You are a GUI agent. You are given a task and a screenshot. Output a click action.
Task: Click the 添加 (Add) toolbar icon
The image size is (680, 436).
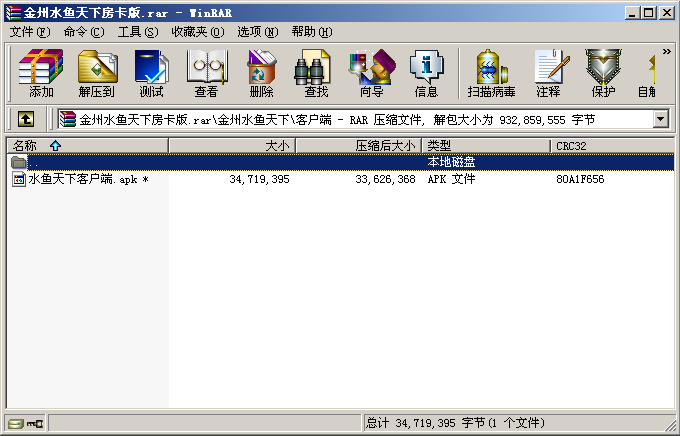tap(41, 73)
